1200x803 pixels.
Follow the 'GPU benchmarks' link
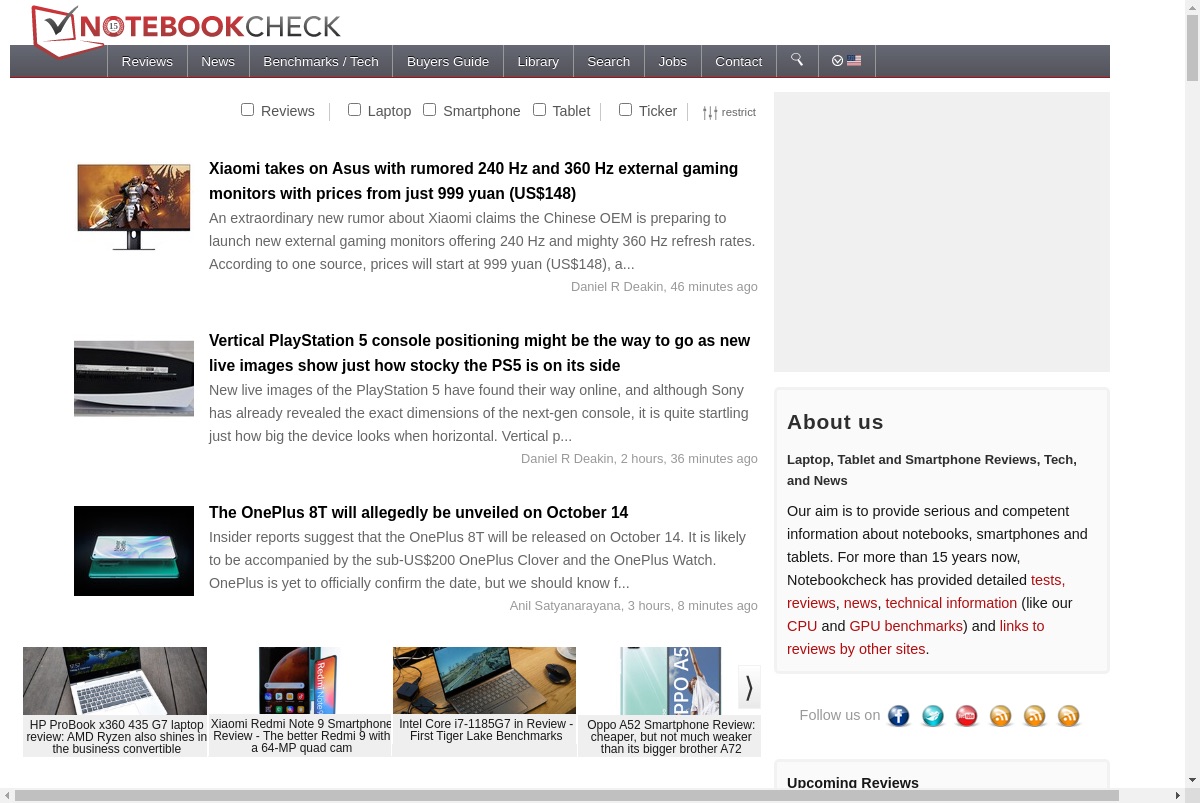pyautogui.click(x=906, y=626)
